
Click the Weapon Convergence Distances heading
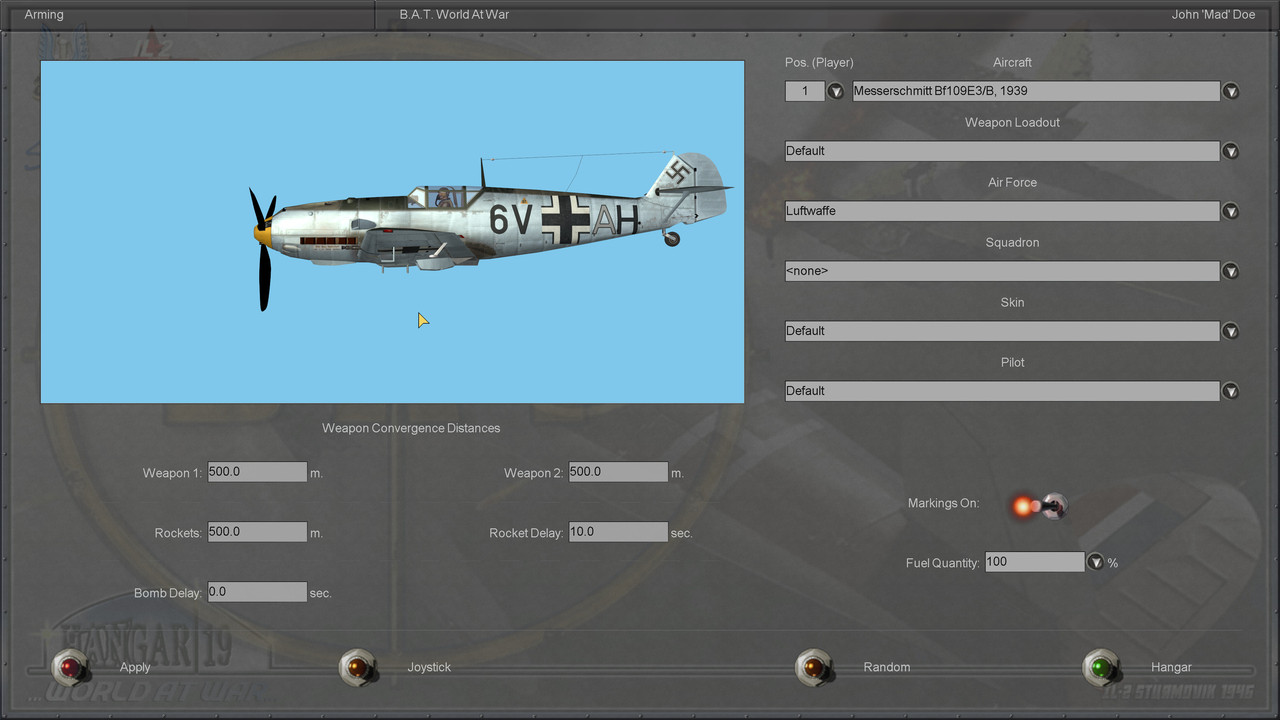coord(411,428)
